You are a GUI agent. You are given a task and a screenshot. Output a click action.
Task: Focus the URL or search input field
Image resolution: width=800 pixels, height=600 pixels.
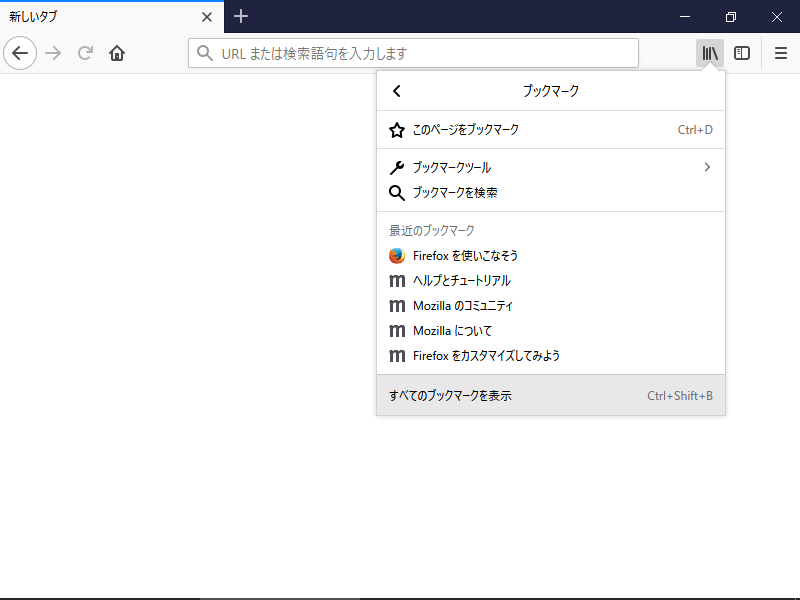[x=413, y=53]
